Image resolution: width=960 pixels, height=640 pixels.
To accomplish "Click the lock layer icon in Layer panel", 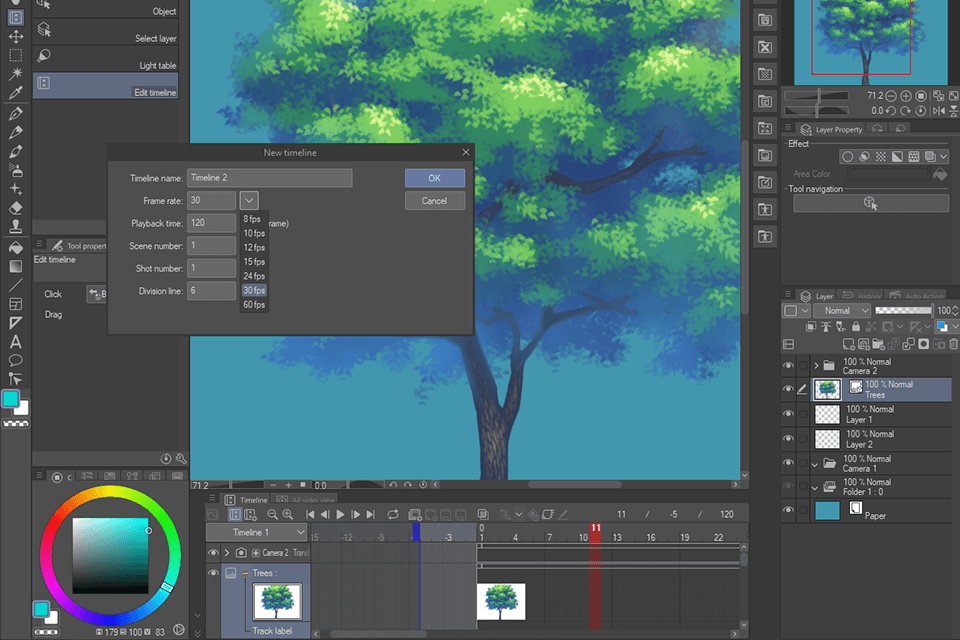I will pyautogui.click(x=856, y=326).
